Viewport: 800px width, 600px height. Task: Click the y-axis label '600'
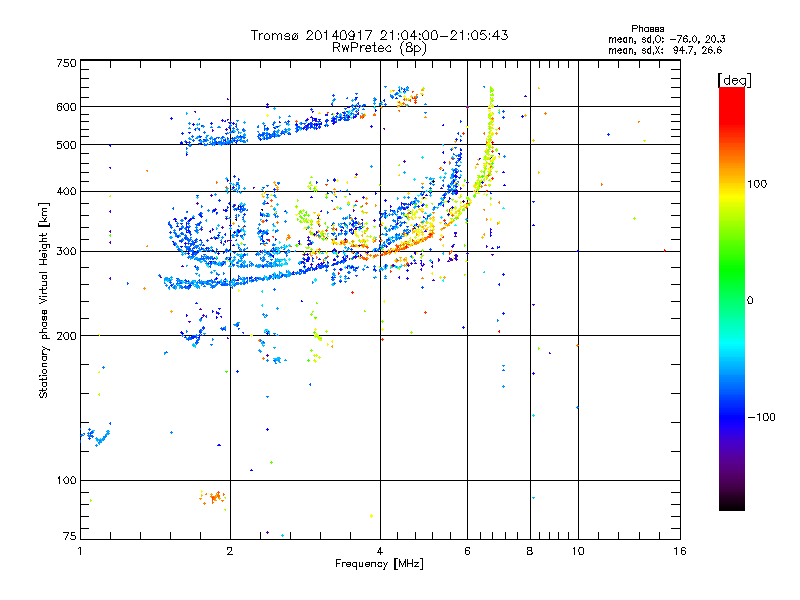tap(66, 107)
